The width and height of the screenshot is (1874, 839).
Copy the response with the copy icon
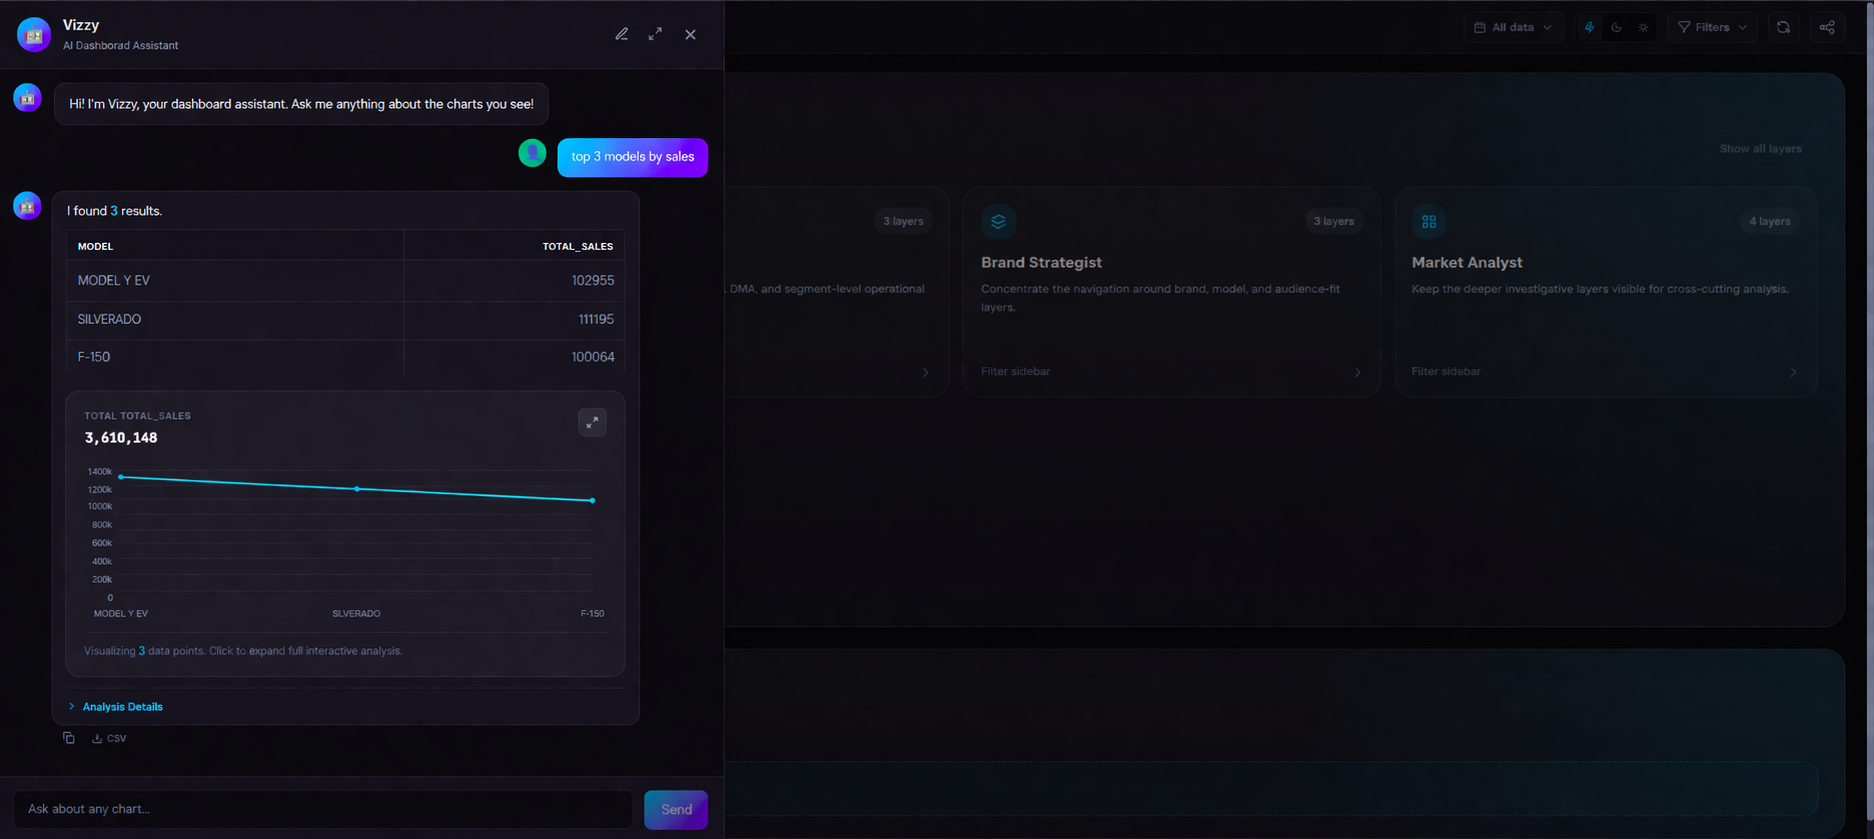click(x=69, y=738)
